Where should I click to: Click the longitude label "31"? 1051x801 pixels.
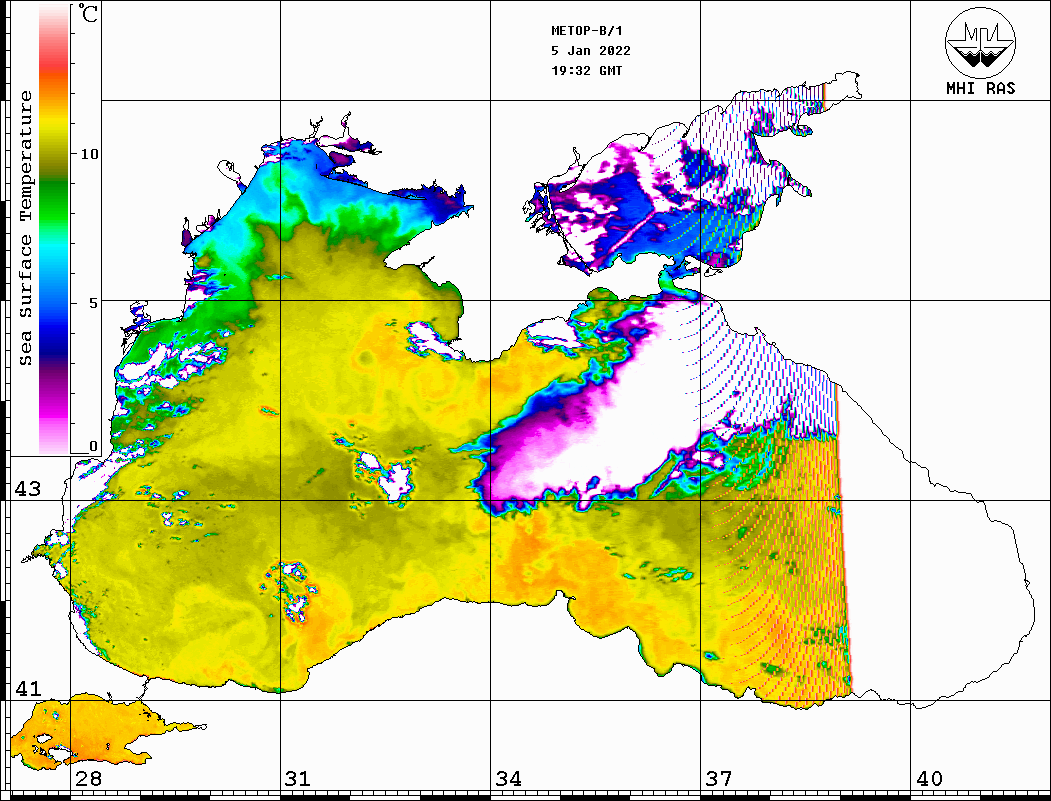(298, 779)
